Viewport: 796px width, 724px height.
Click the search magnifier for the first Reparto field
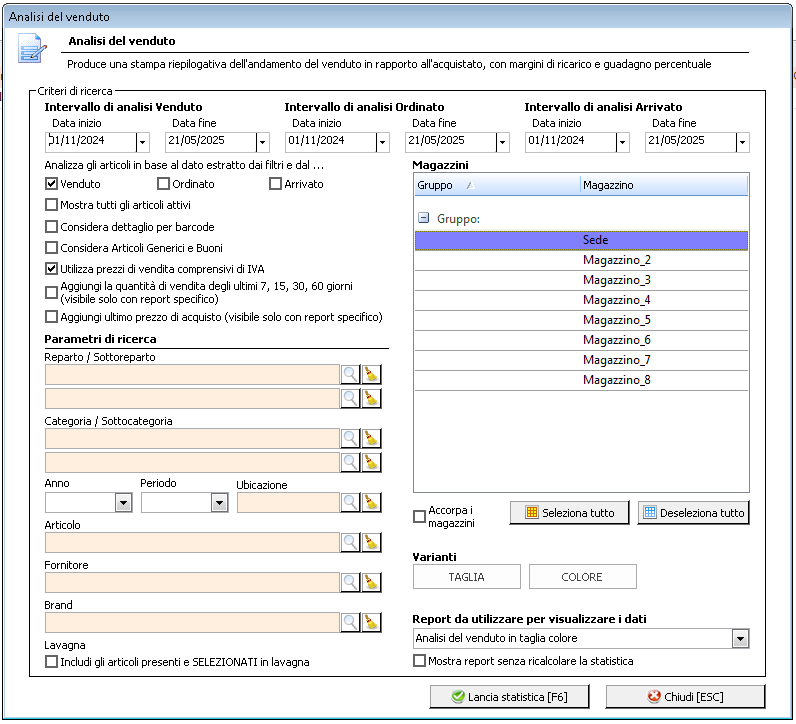350,375
